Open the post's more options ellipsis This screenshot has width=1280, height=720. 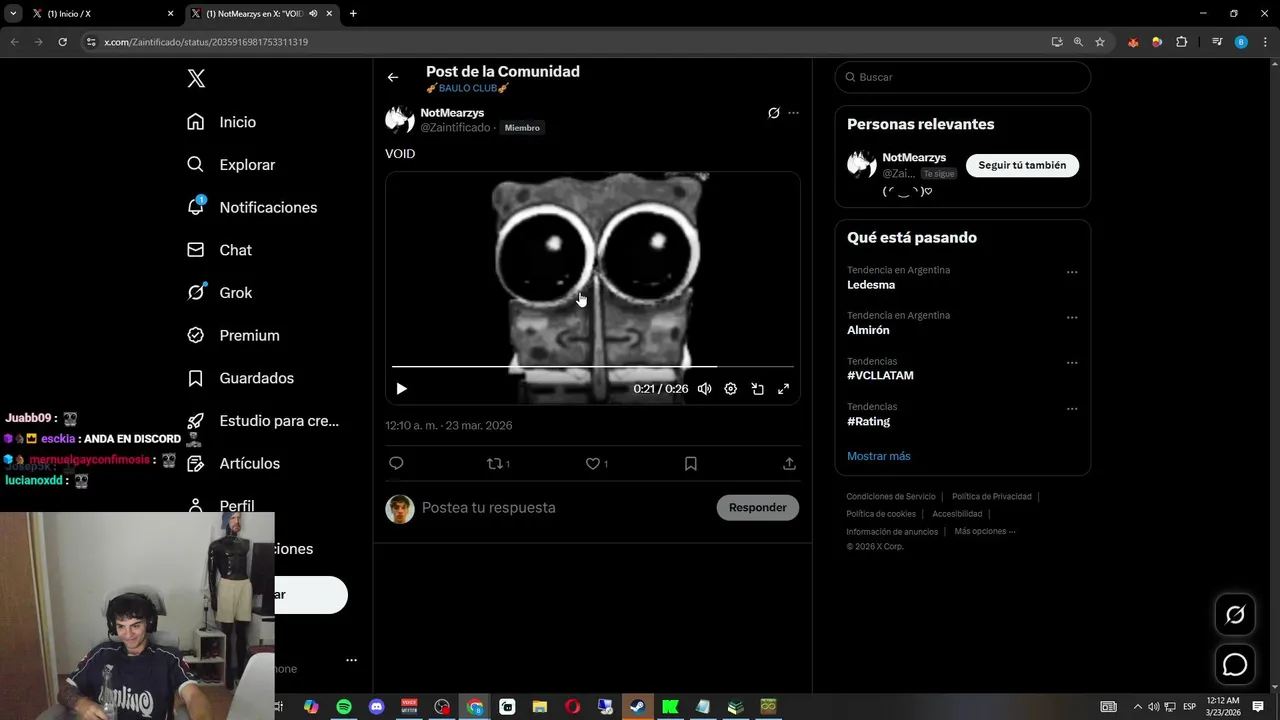(x=793, y=113)
